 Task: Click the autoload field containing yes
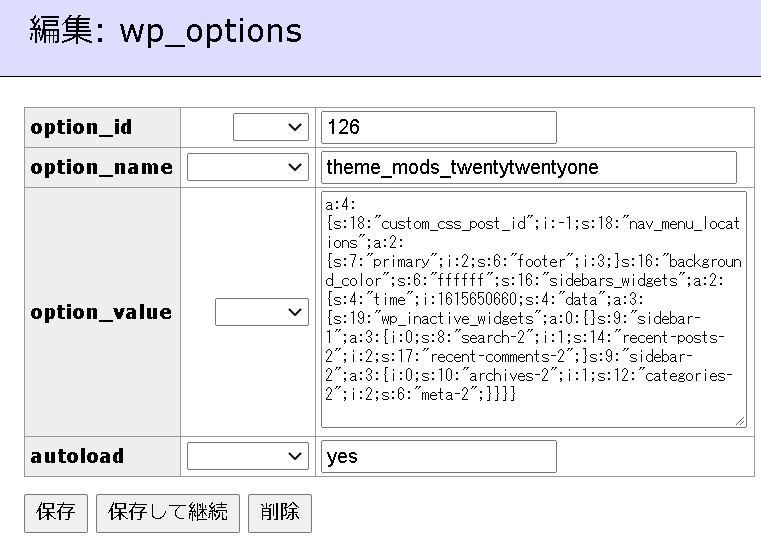coord(438,456)
